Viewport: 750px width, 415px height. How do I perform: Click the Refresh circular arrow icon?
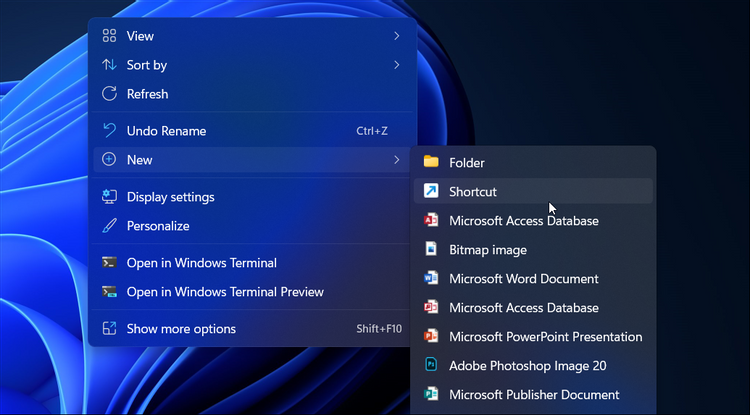click(110, 94)
